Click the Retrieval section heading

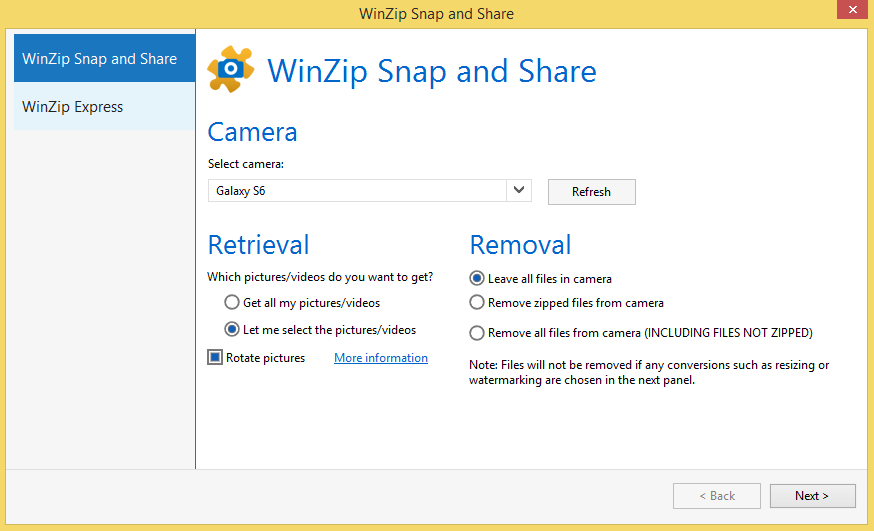258,245
